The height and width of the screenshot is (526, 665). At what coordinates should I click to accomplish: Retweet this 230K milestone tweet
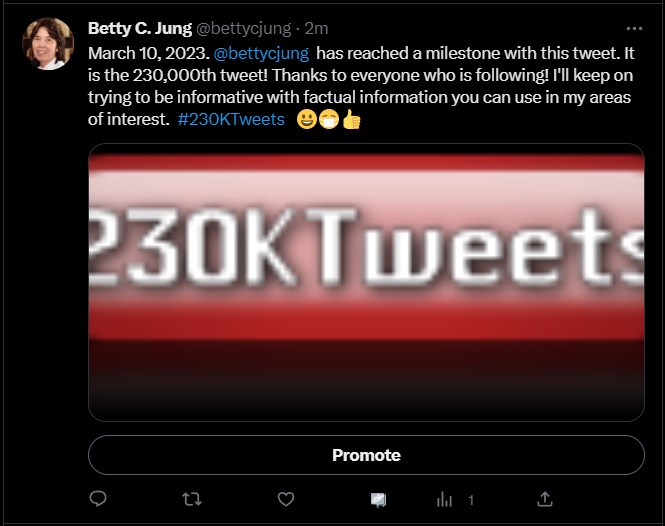click(x=191, y=498)
